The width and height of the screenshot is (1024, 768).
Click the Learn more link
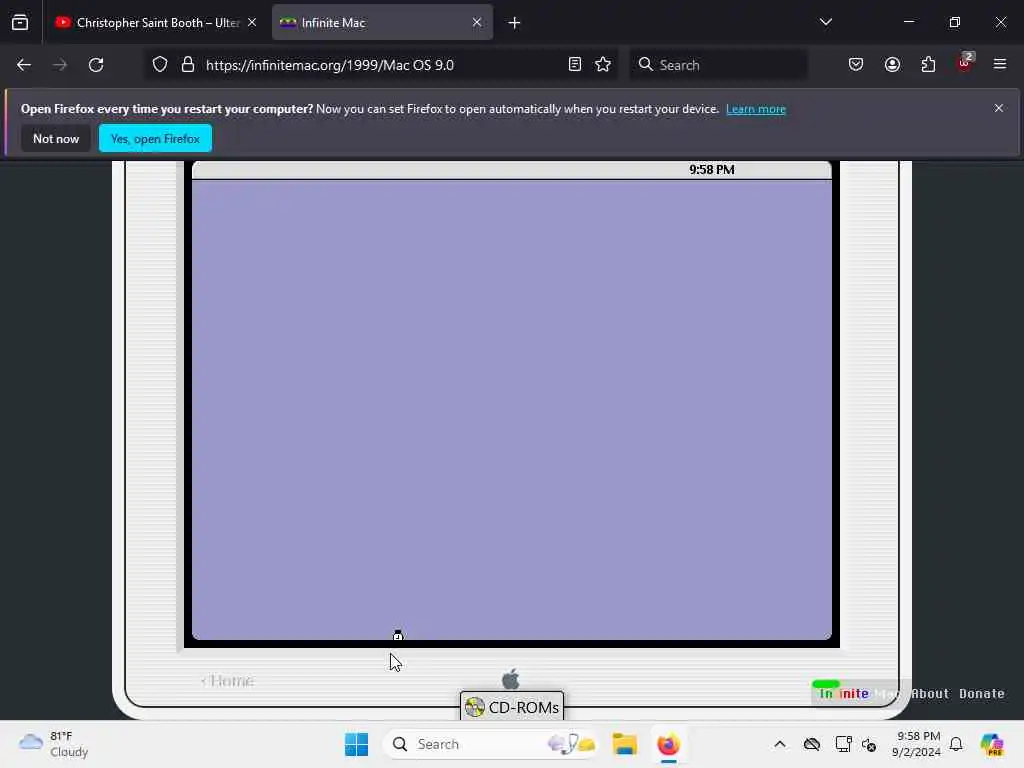[x=756, y=109]
